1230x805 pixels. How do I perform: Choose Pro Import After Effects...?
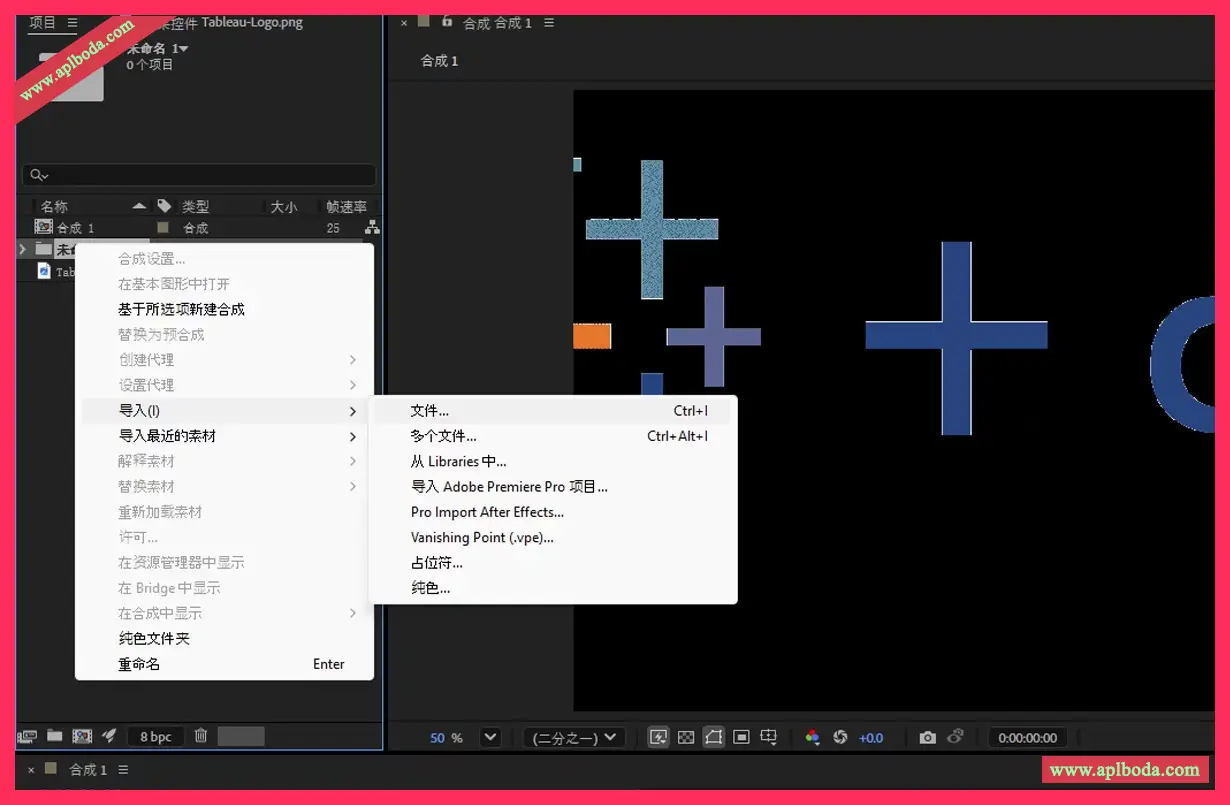[553, 512]
